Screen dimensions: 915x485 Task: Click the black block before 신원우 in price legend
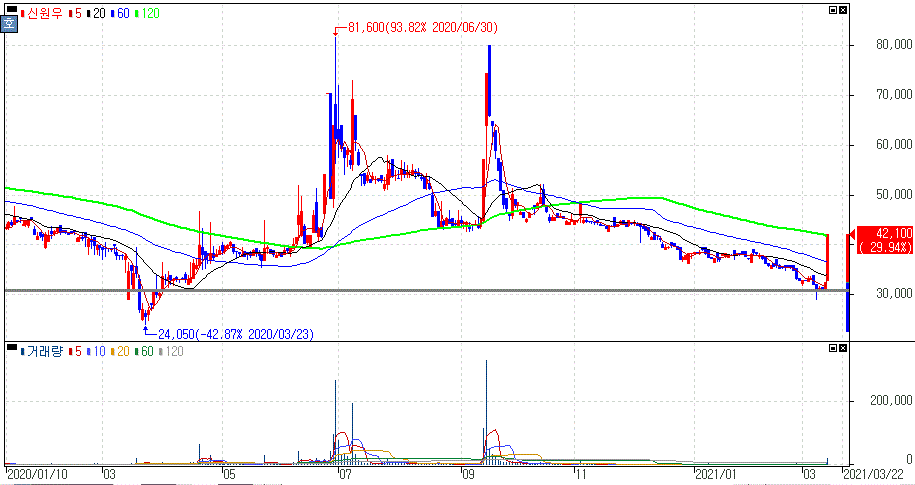click(x=12, y=10)
